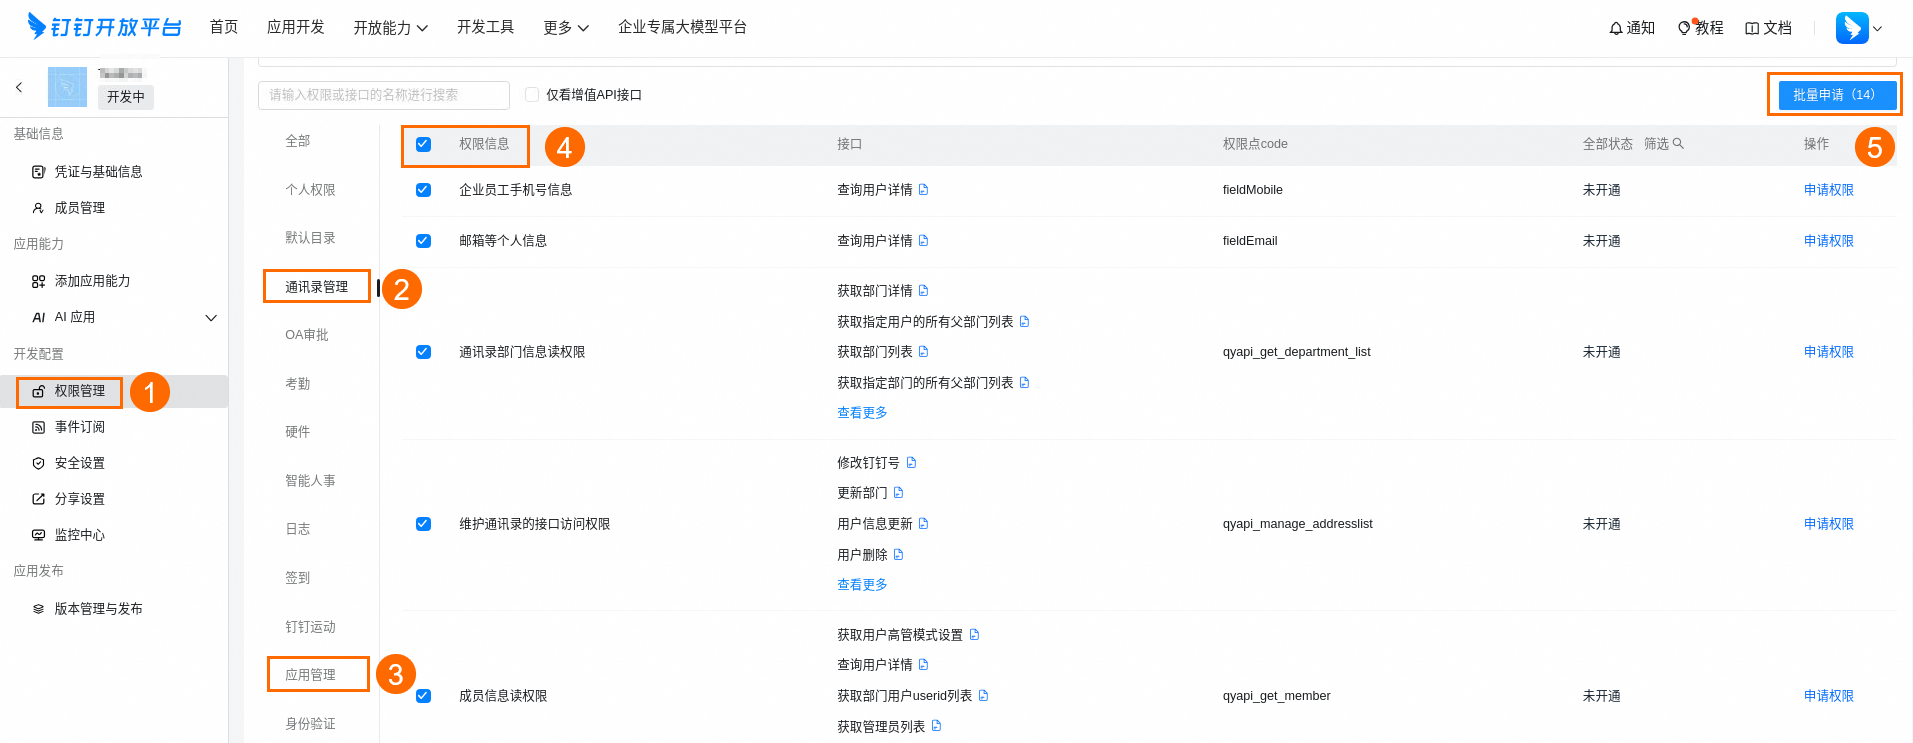Enable 仅看增值API接口 checkbox

click(532, 95)
